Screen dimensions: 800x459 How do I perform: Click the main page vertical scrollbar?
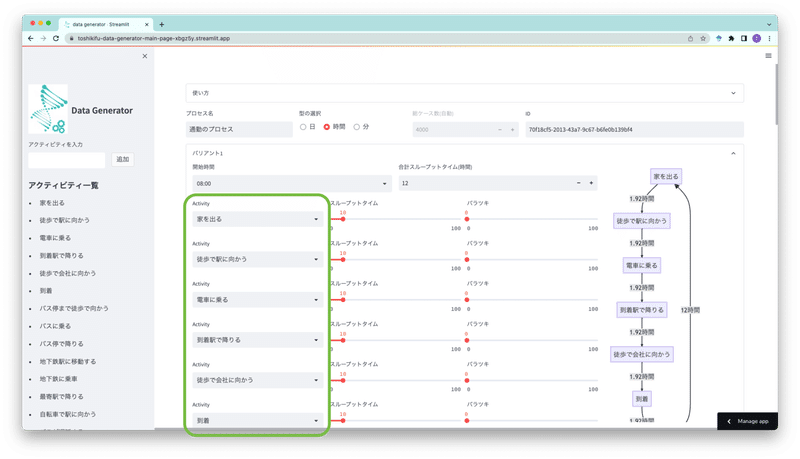coord(776,94)
